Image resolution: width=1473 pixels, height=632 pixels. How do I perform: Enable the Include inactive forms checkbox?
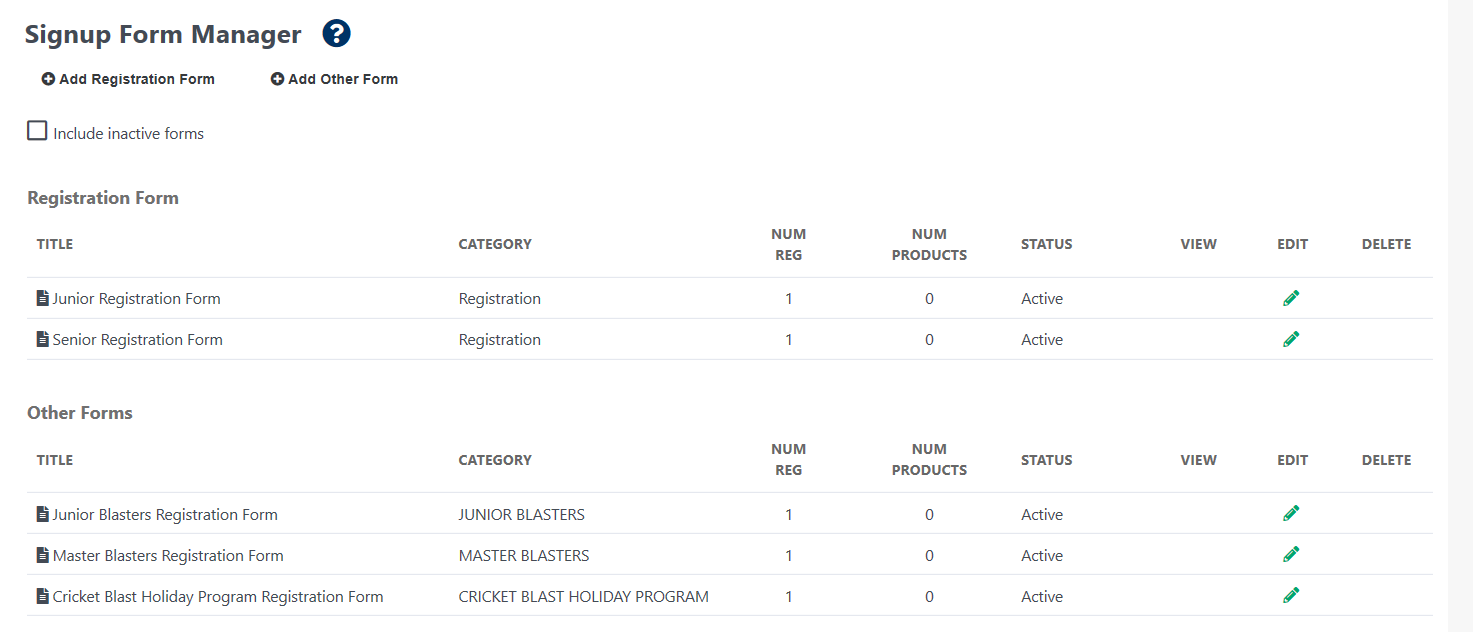point(37,131)
